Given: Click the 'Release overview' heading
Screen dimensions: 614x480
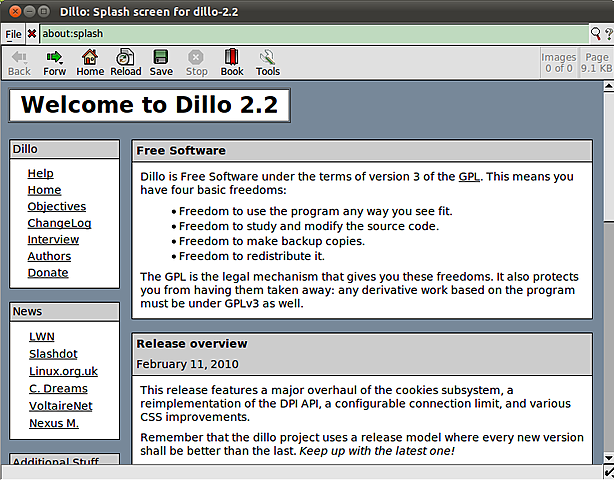Looking at the screenshot, I should coord(192,344).
